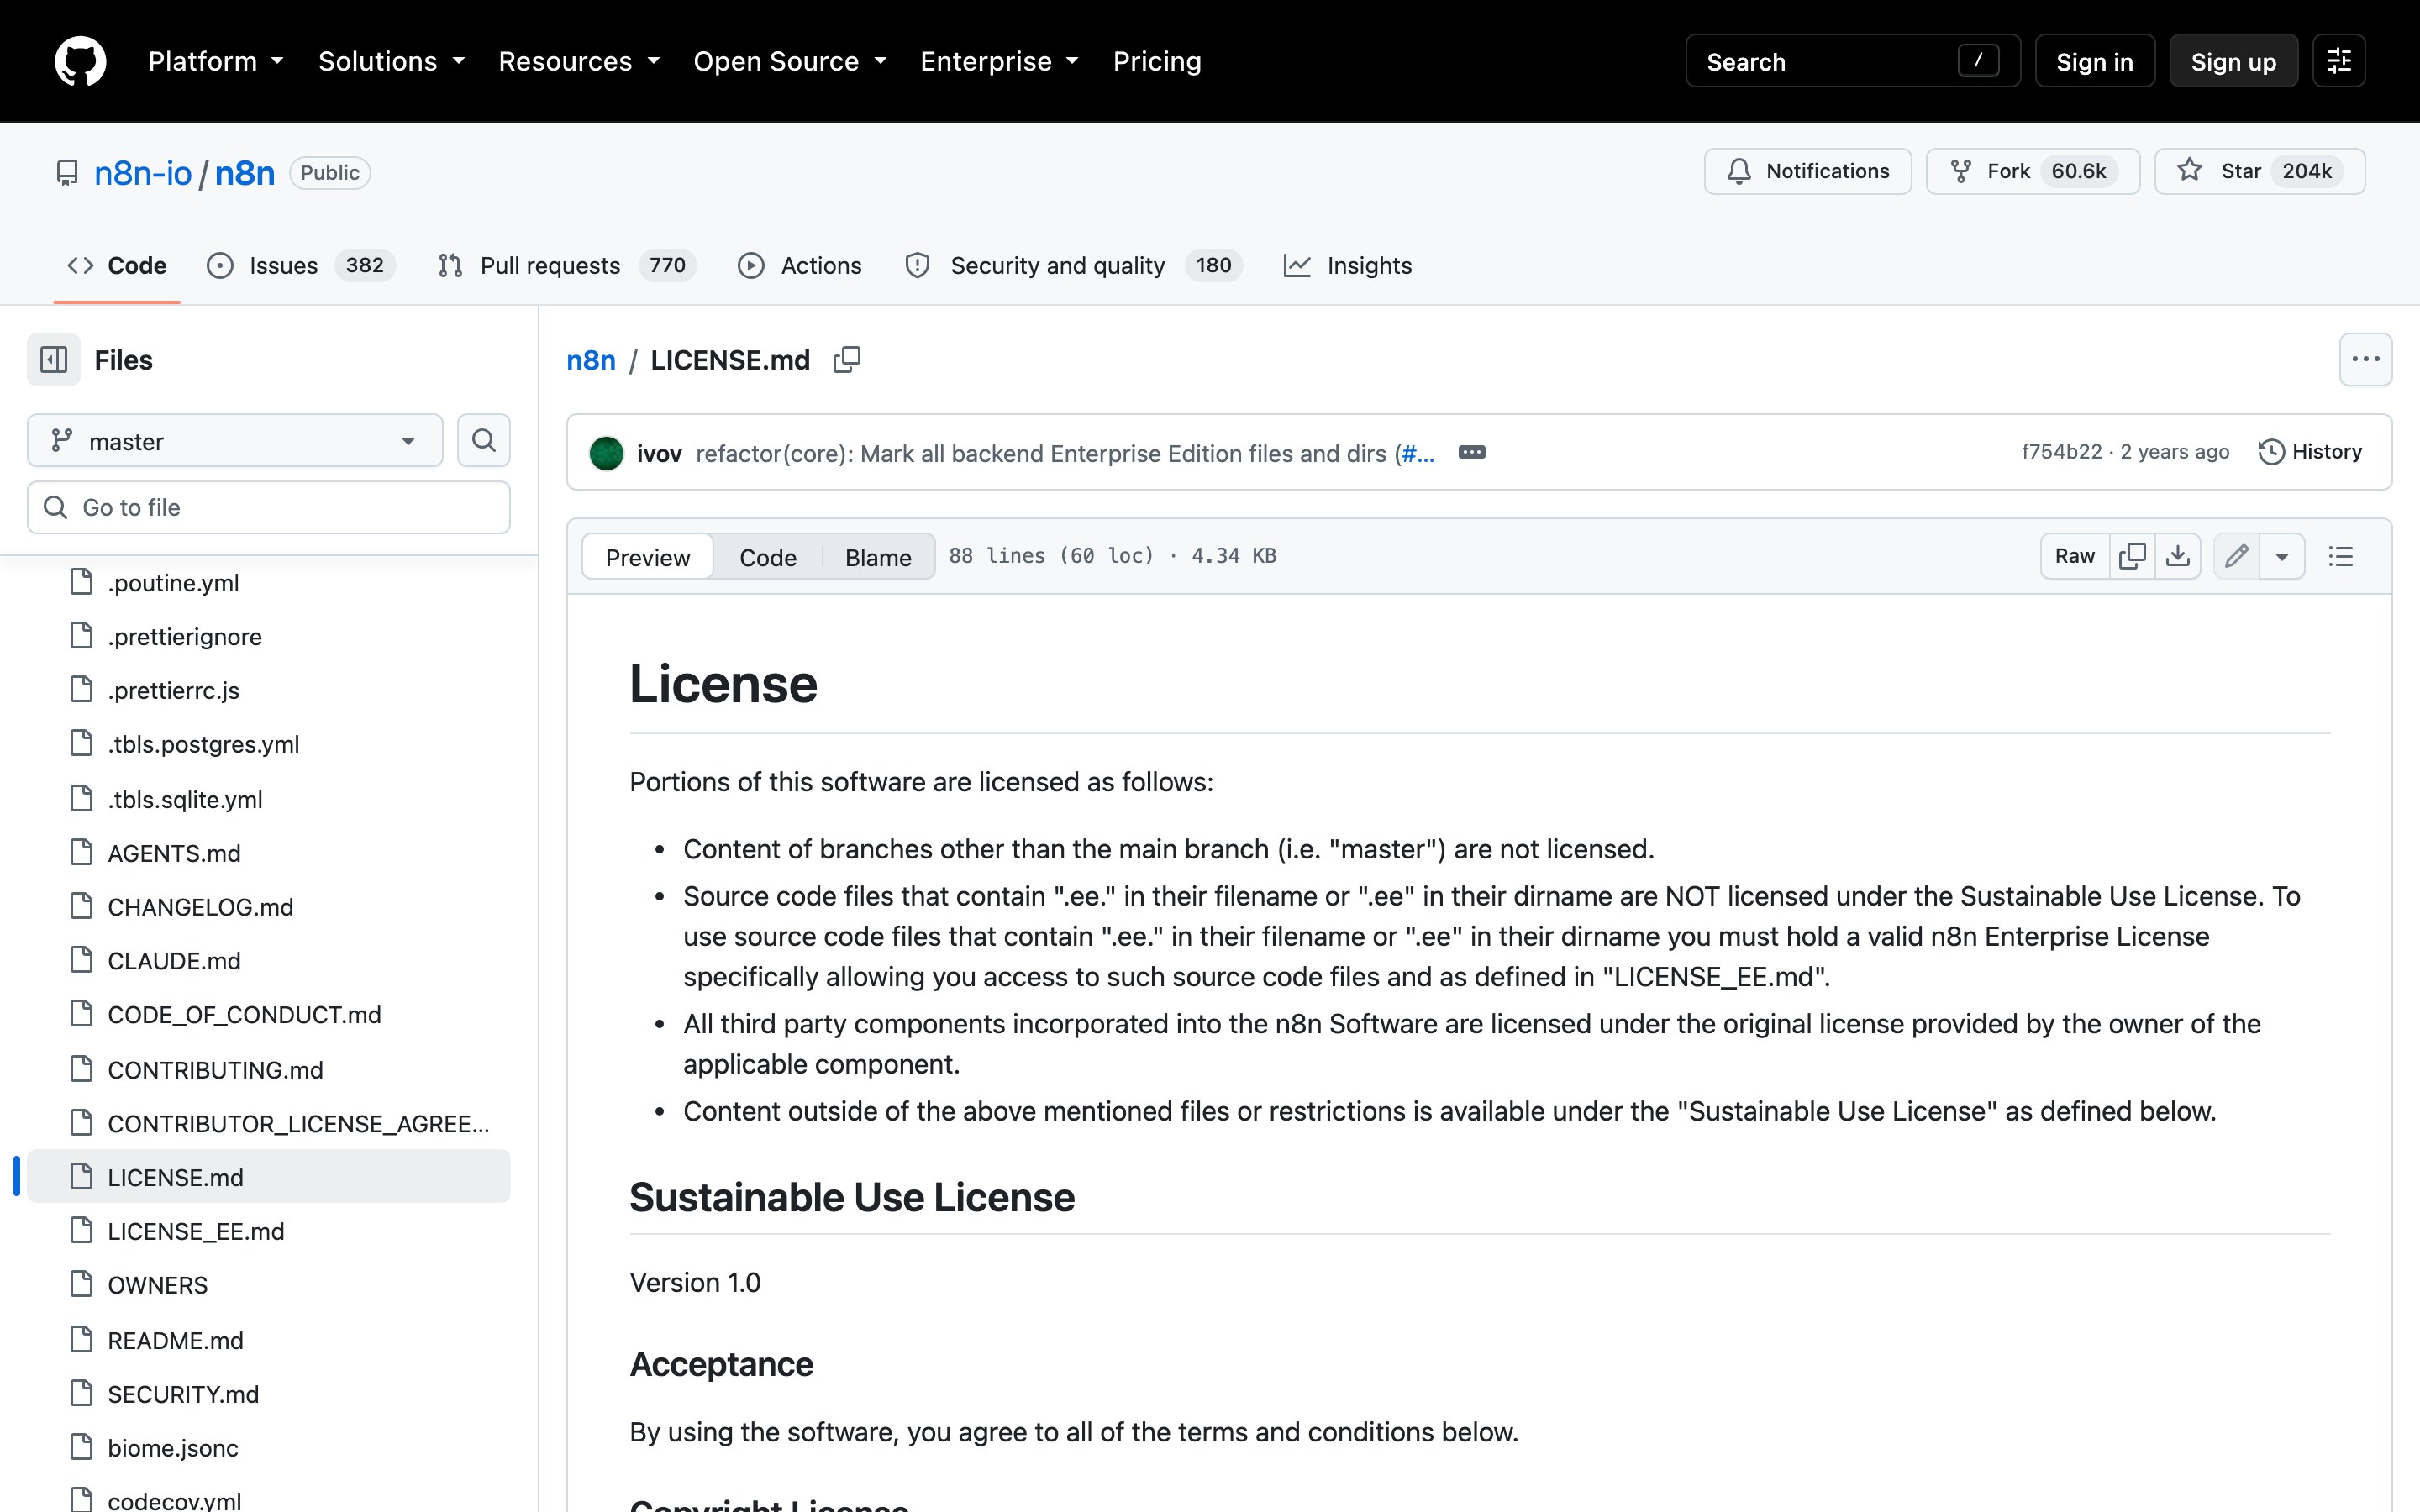Viewport: 2420px width, 1512px height.
Task: Edit this file with pencil icon
Action: click(x=2237, y=556)
